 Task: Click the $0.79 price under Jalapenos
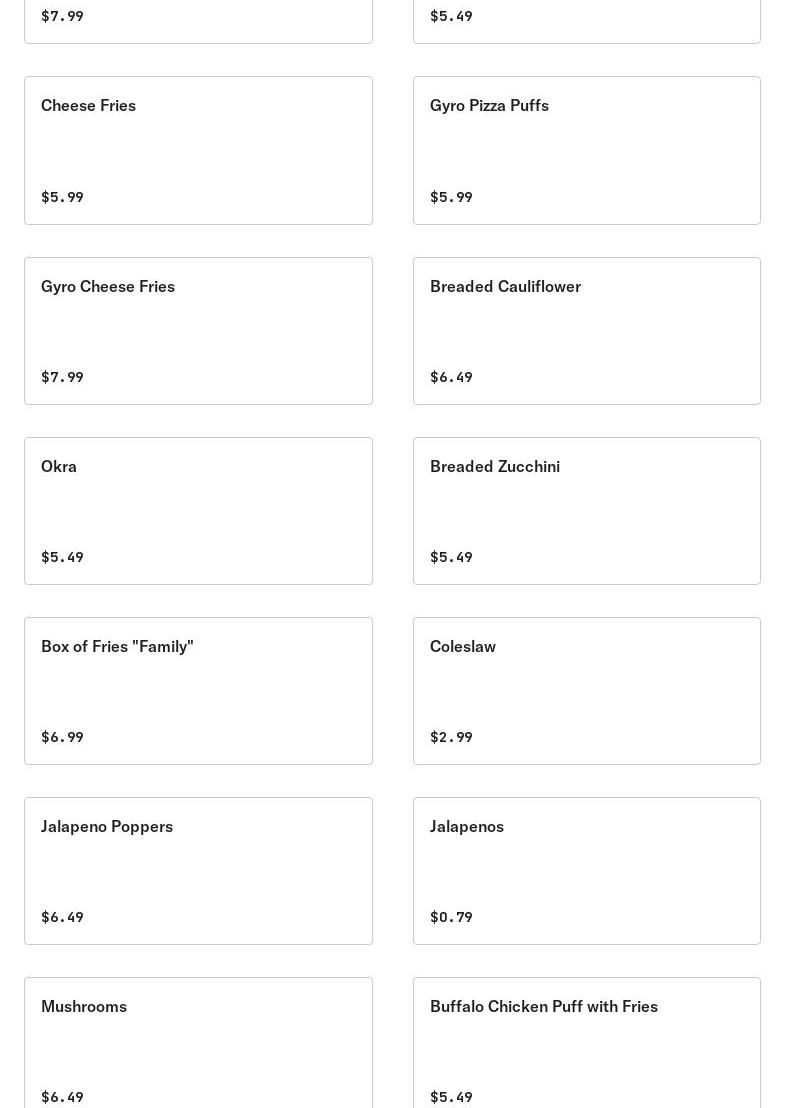click(451, 917)
